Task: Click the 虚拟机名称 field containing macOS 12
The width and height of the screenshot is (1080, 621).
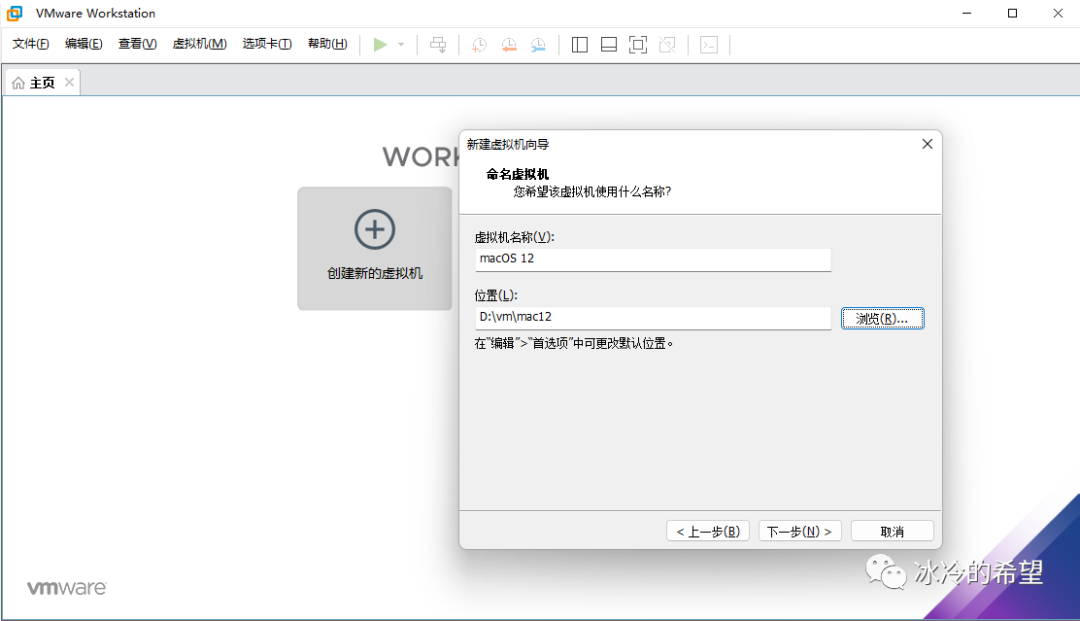Action: (653, 259)
